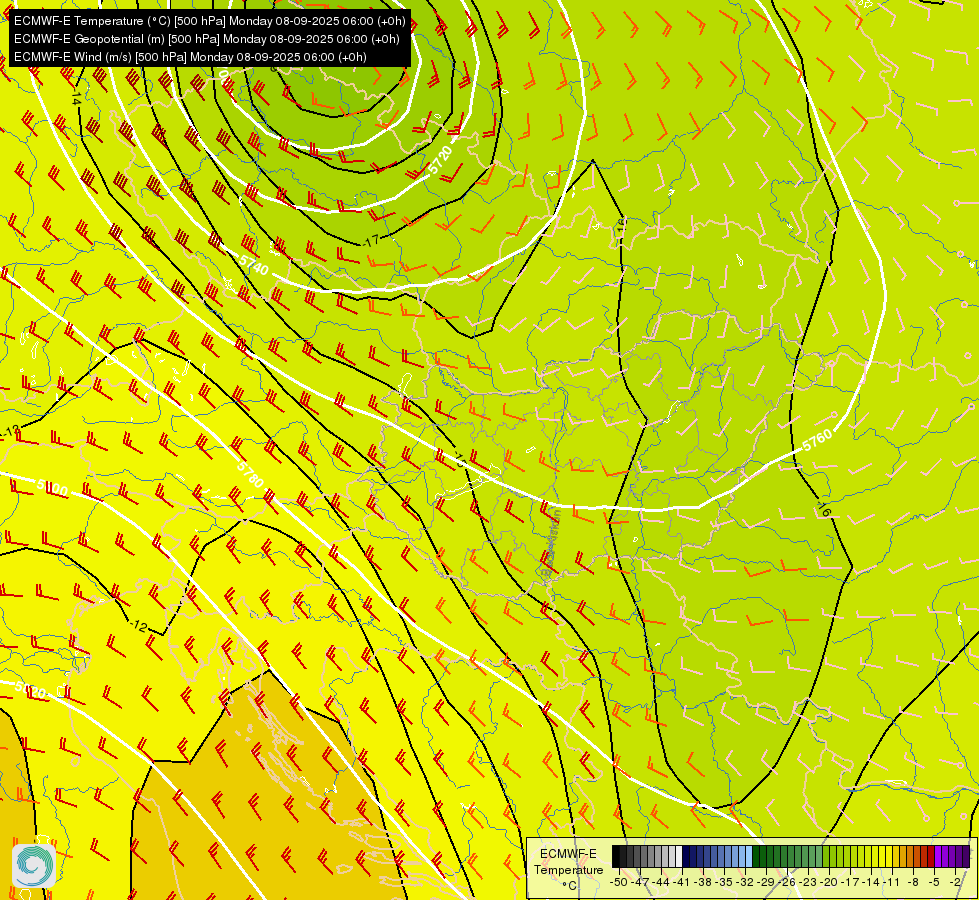Click the -41 legend value

tap(682, 882)
